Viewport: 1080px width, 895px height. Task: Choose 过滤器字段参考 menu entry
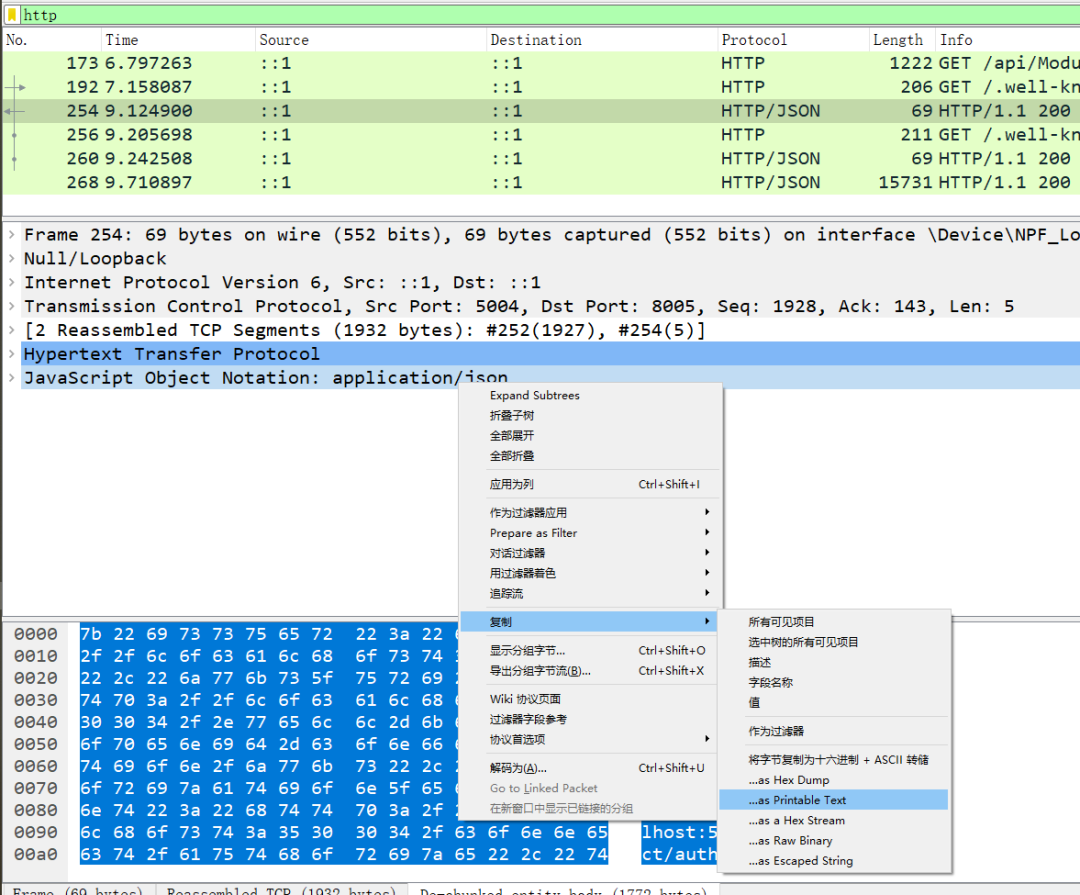tap(590, 719)
